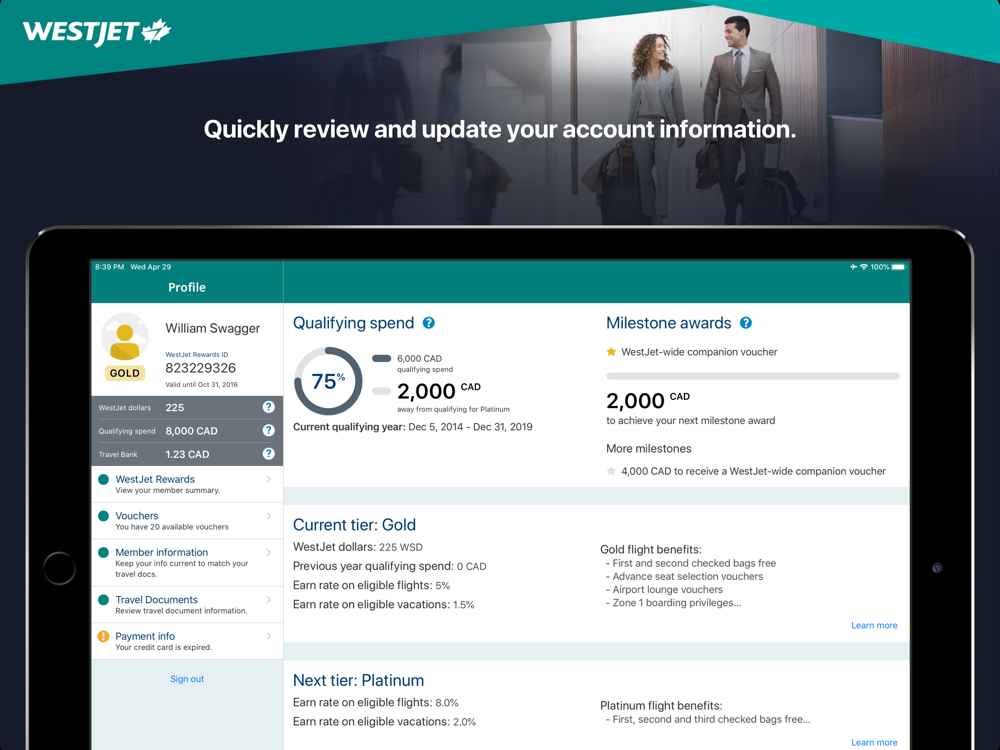1000x750 pixels.
Task: Tap the airplane mode status icon
Action: (853, 267)
